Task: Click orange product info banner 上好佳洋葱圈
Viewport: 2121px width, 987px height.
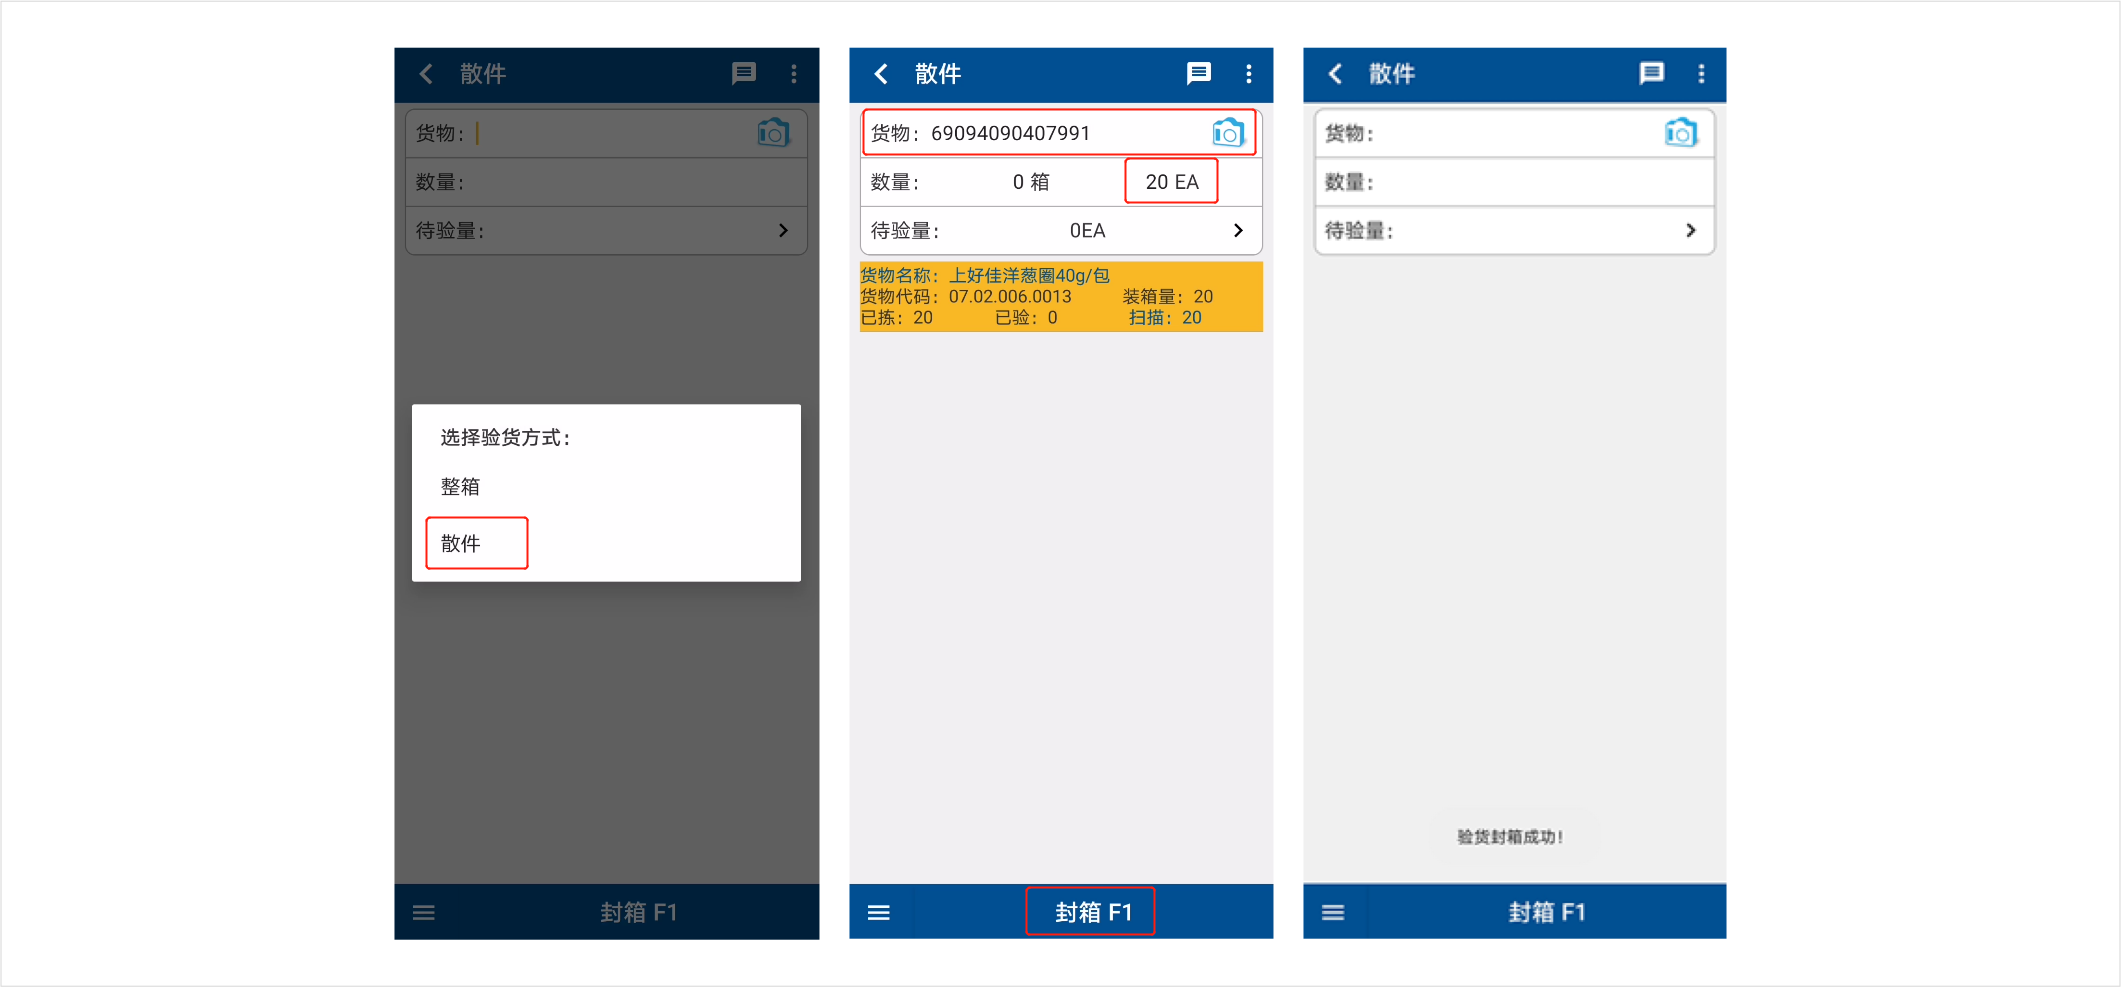Action: click(x=1060, y=297)
